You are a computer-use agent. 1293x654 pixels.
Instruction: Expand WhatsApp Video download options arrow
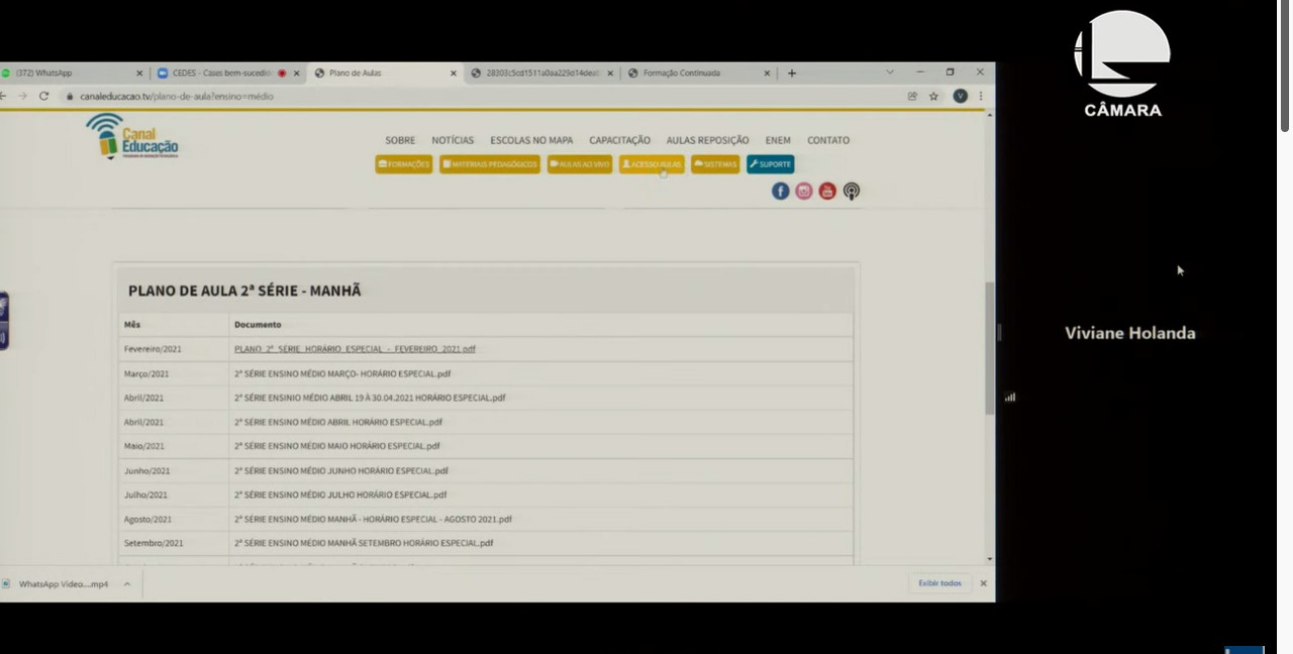tap(127, 583)
